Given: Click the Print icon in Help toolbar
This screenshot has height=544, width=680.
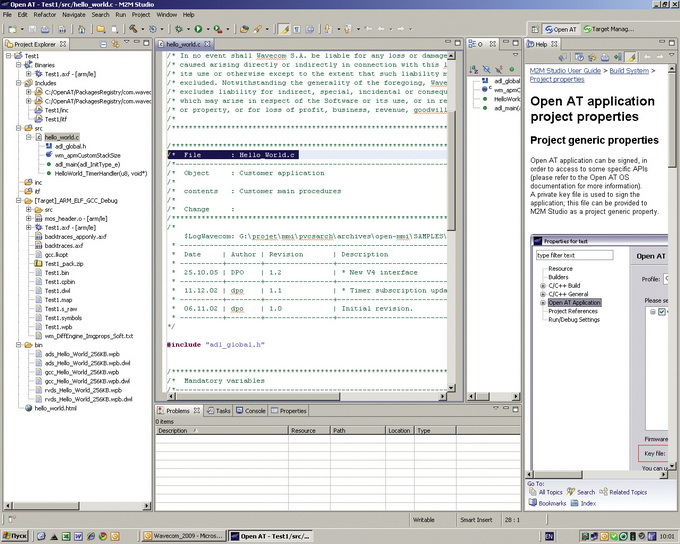Looking at the screenshot, I should tap(605, 57).
